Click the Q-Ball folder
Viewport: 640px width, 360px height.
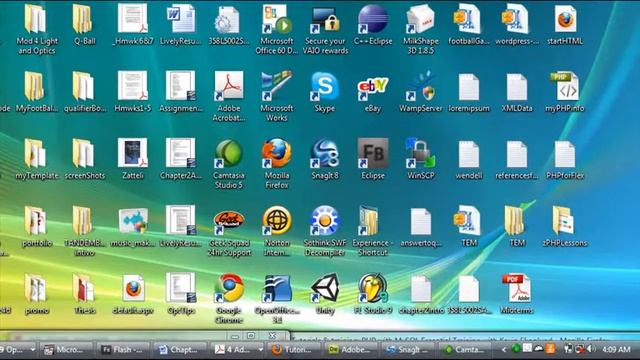click(82, 19)
